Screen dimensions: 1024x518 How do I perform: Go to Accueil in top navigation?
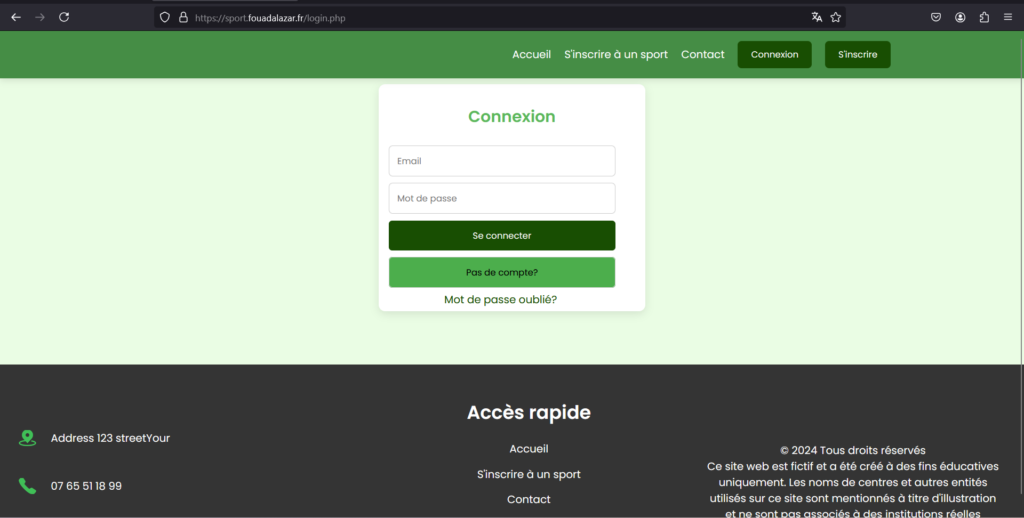[x=531, y=55]
